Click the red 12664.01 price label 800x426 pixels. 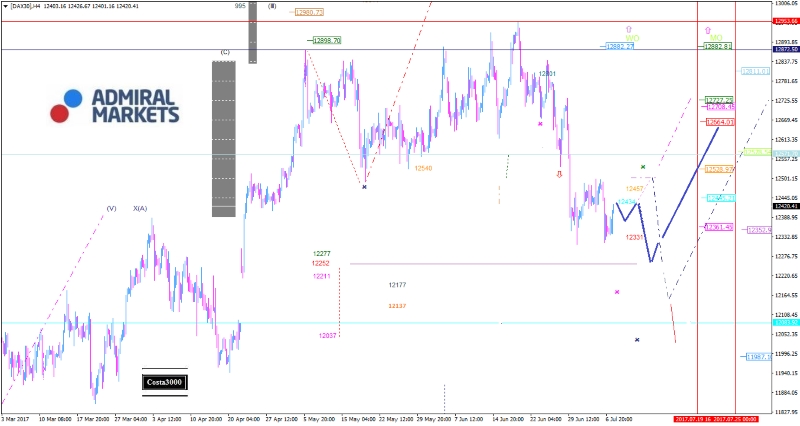pos(720,122)
